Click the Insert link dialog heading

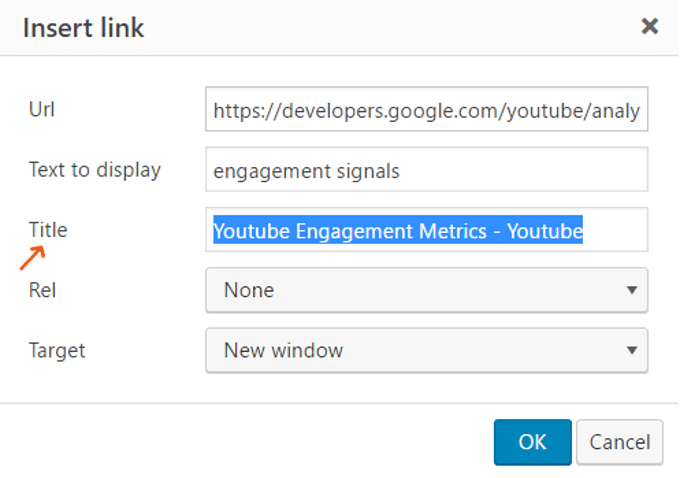pos(83,28)
